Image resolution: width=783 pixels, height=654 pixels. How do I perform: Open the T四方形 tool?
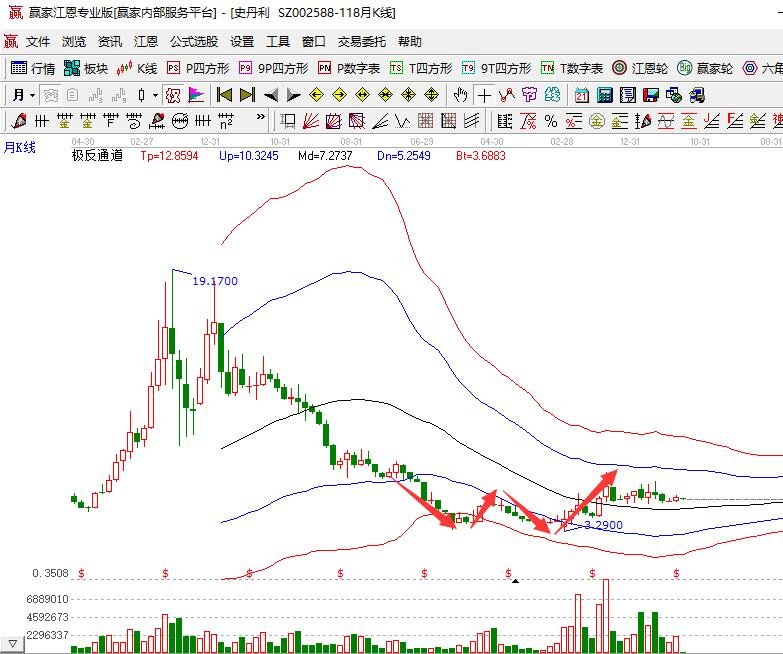click(421, 68)
